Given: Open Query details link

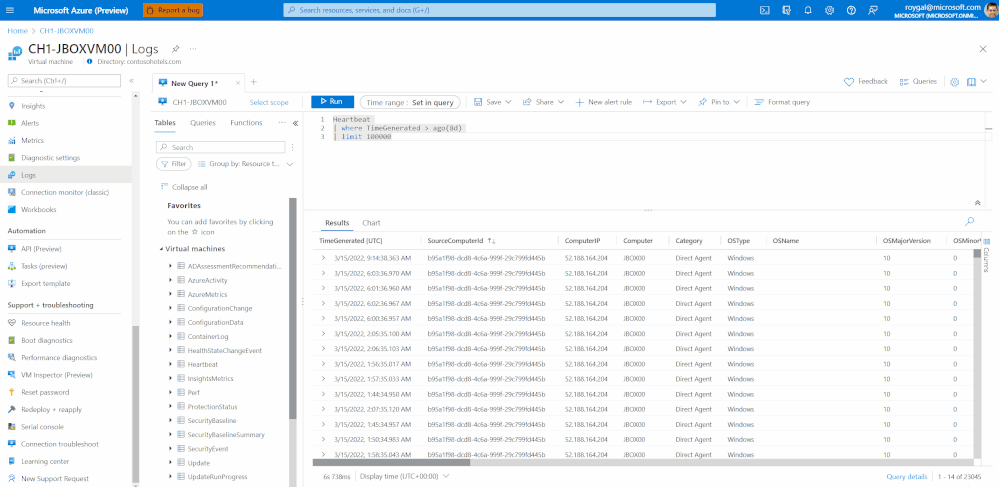Looking at the screenshot, I should [x=907, y=476].
